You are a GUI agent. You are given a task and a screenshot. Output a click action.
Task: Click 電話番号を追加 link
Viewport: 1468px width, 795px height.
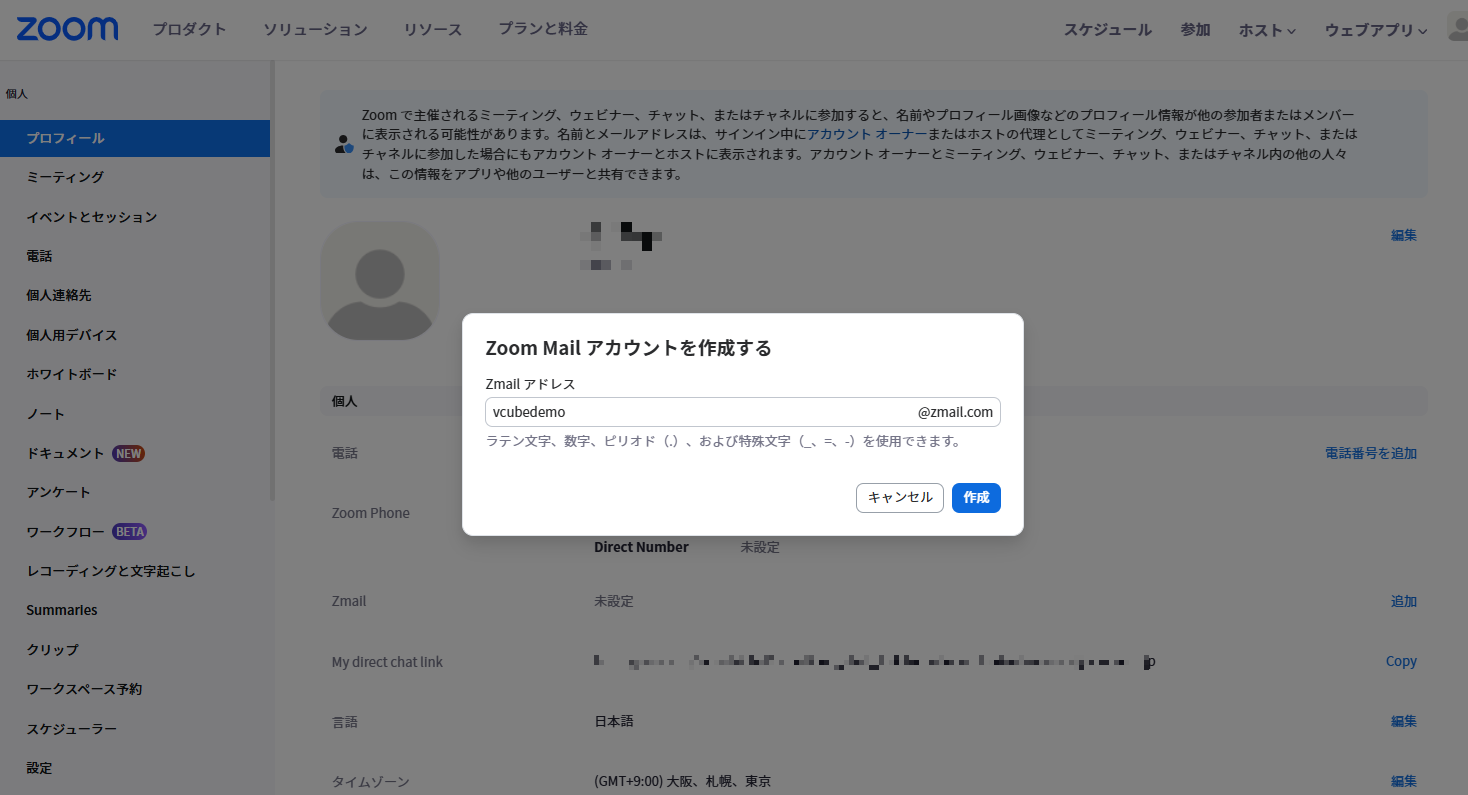[1371, 453]
